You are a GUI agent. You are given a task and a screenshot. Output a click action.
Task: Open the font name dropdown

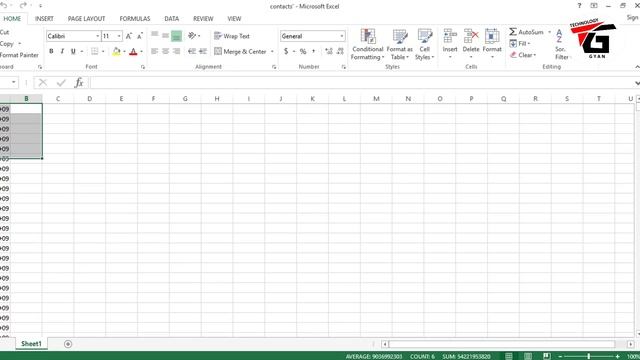98,36
